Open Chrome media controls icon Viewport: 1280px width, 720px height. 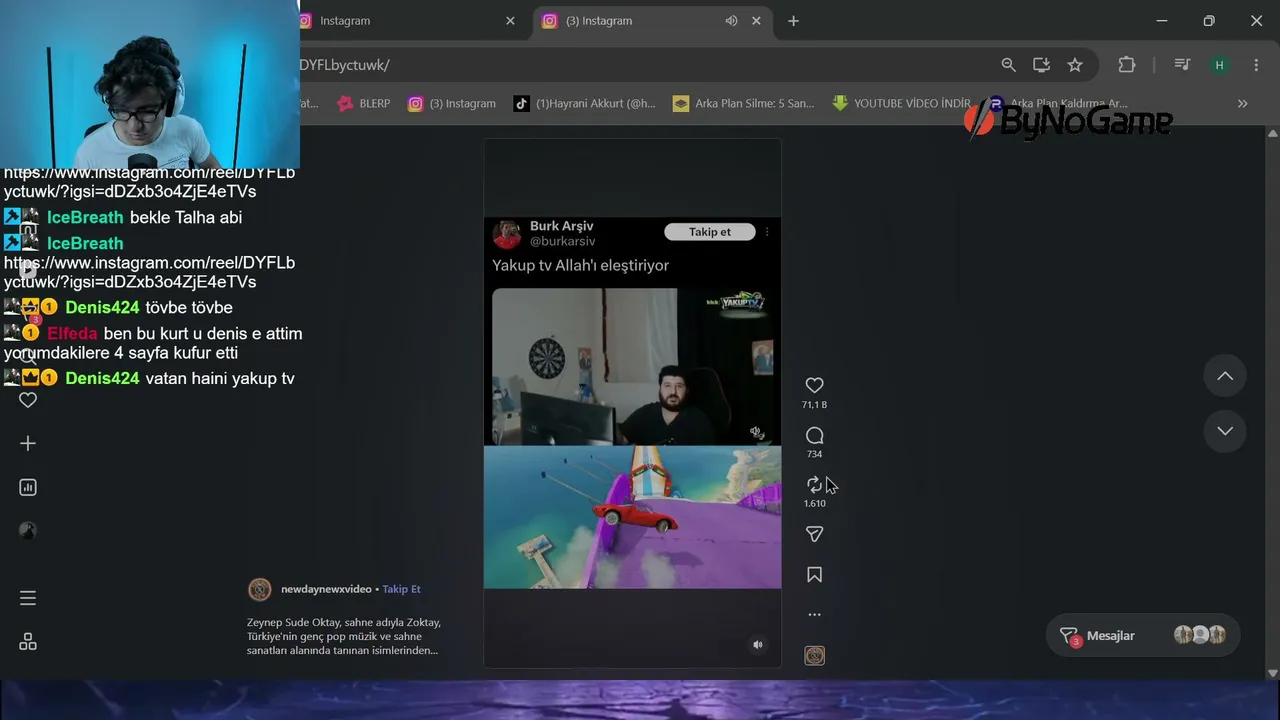(x=1182, y=65)
